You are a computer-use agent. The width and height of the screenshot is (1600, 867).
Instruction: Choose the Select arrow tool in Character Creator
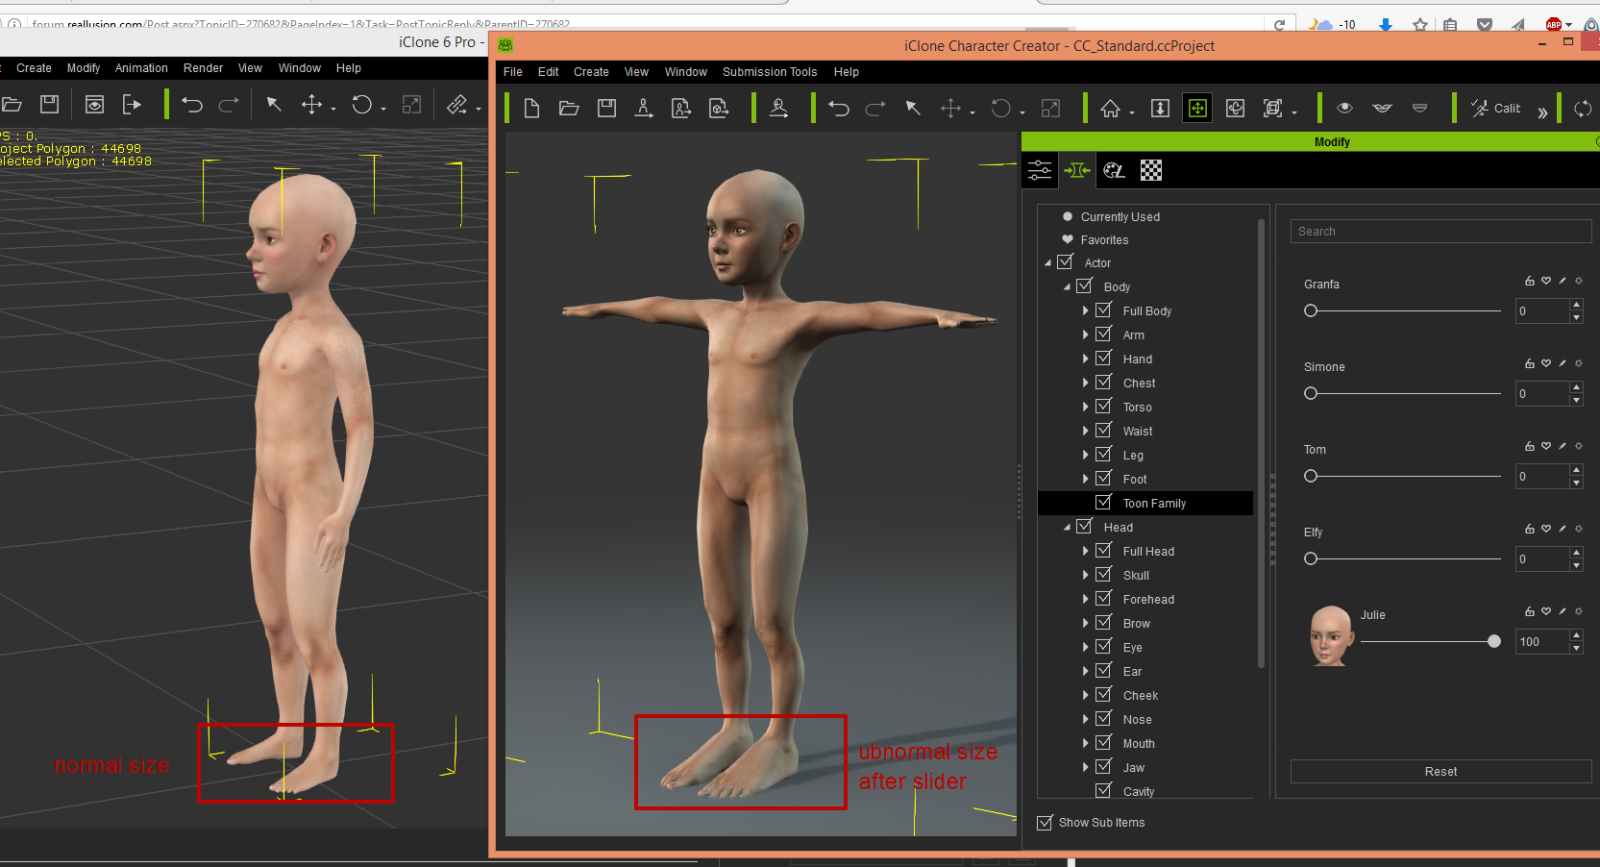913,108
